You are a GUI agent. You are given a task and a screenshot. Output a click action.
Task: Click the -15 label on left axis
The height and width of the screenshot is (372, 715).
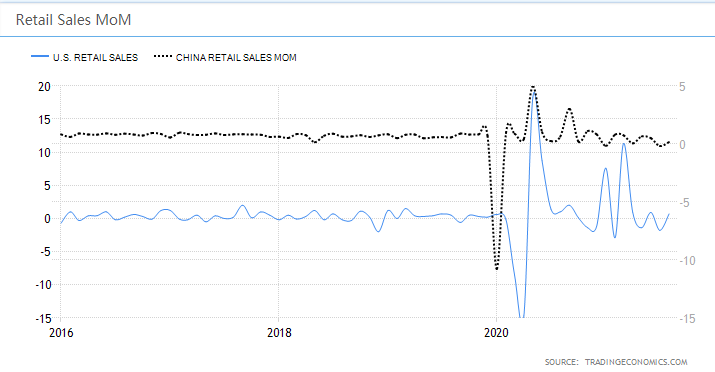[x=41, y=319]
